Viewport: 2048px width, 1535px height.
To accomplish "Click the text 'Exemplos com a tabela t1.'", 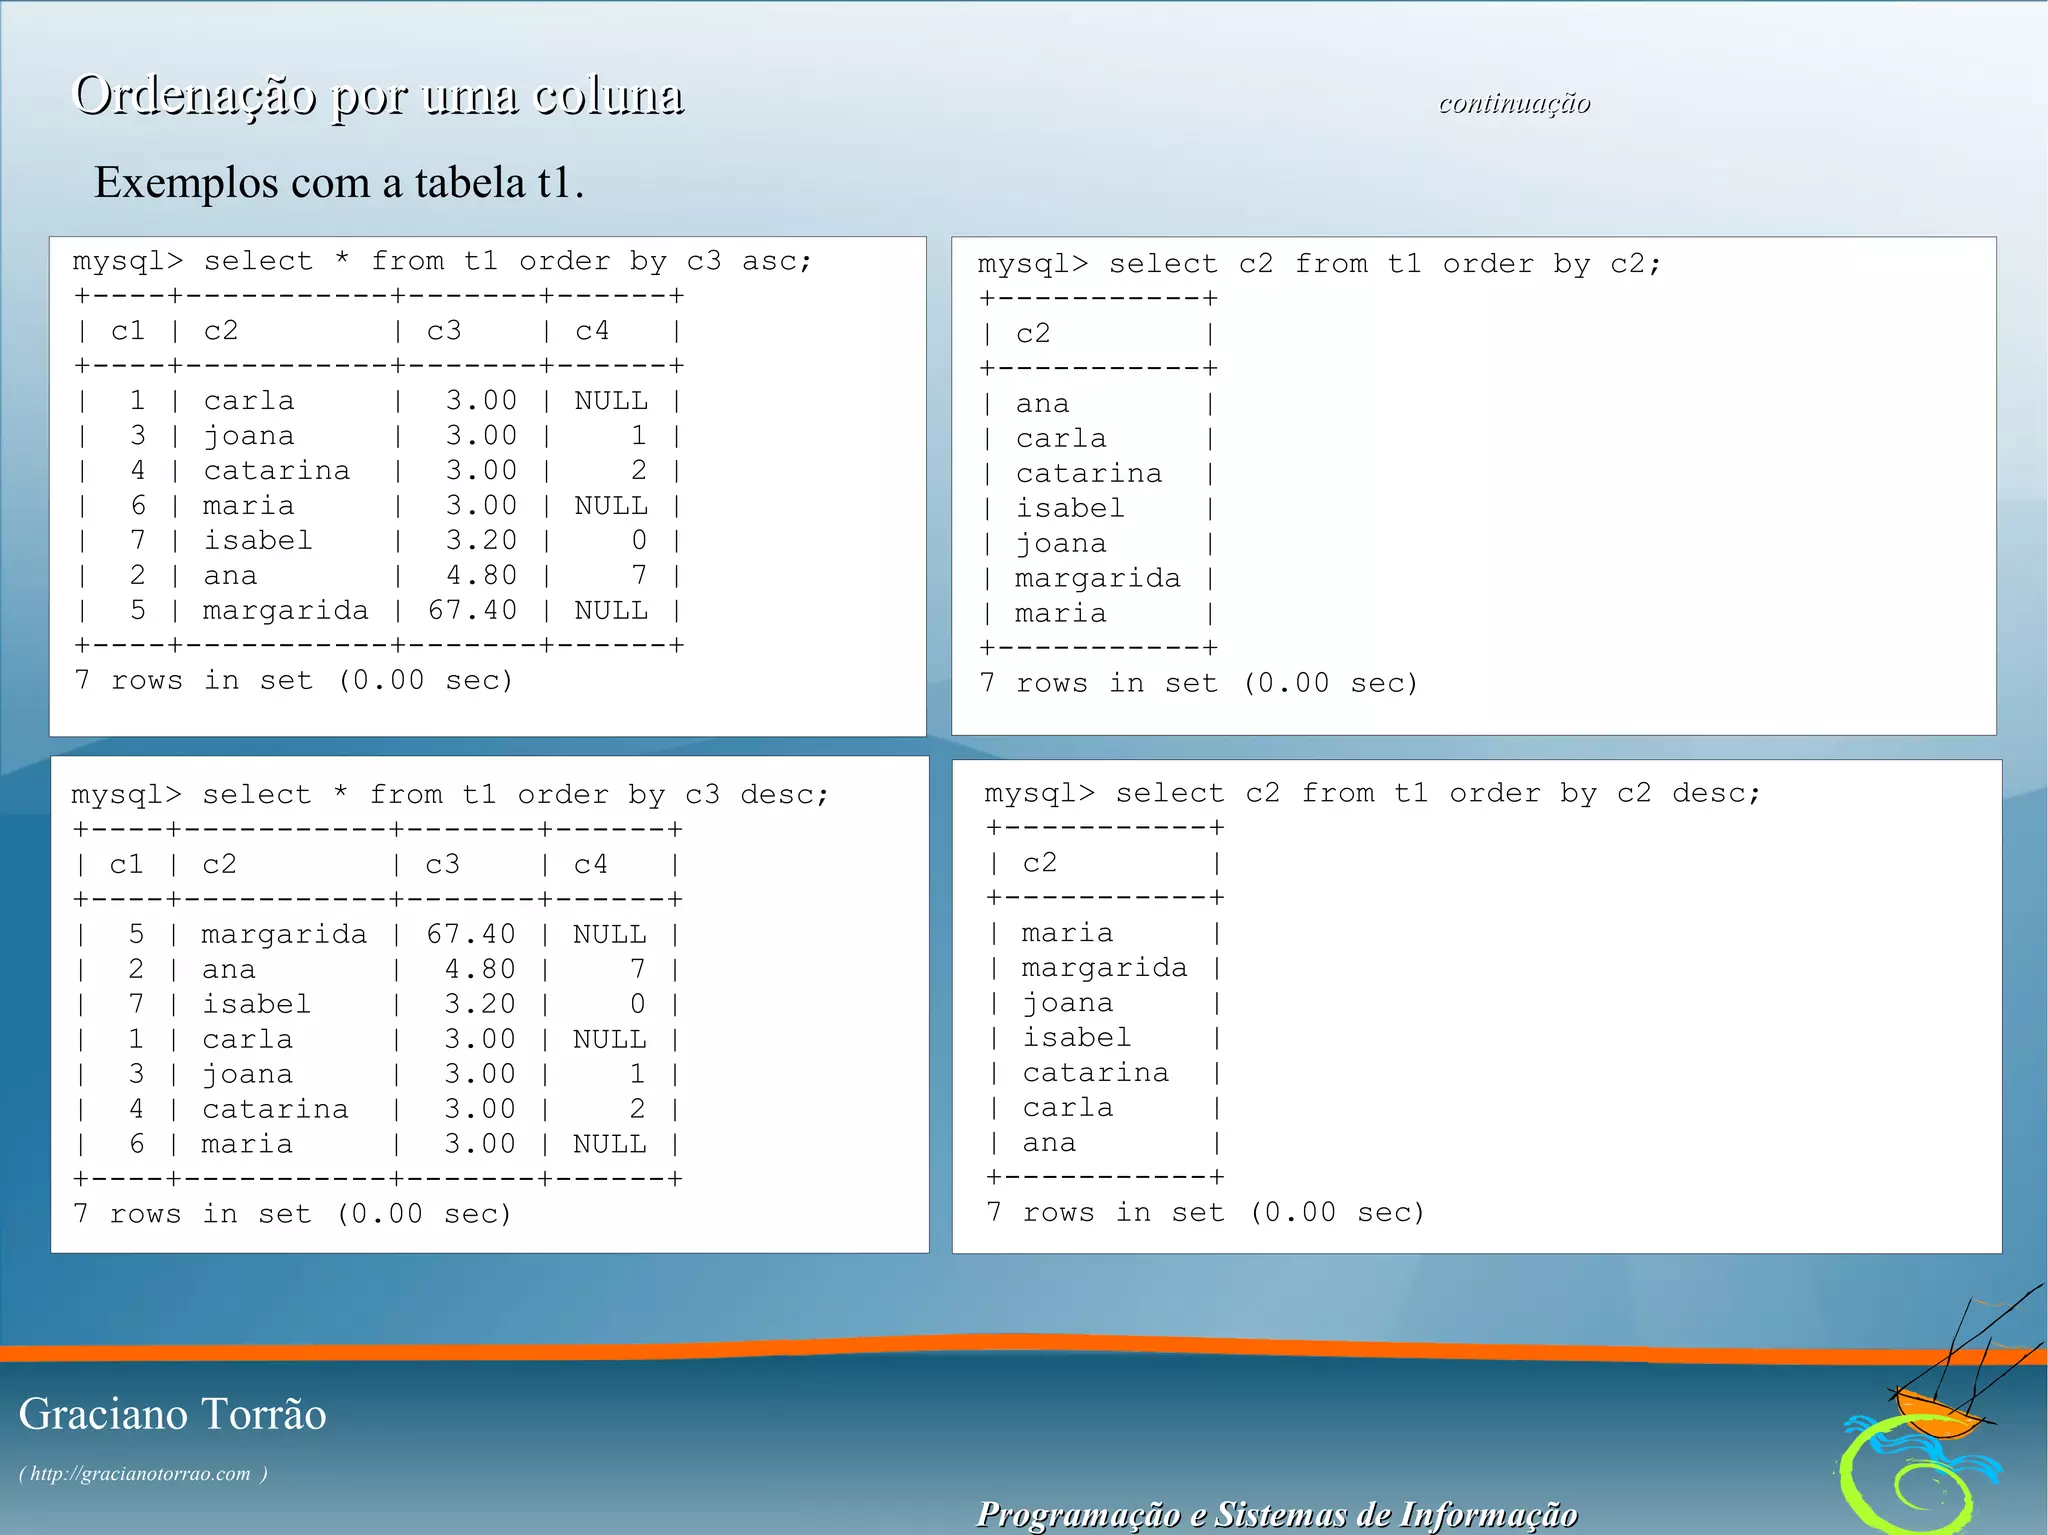I will point(339,182).
